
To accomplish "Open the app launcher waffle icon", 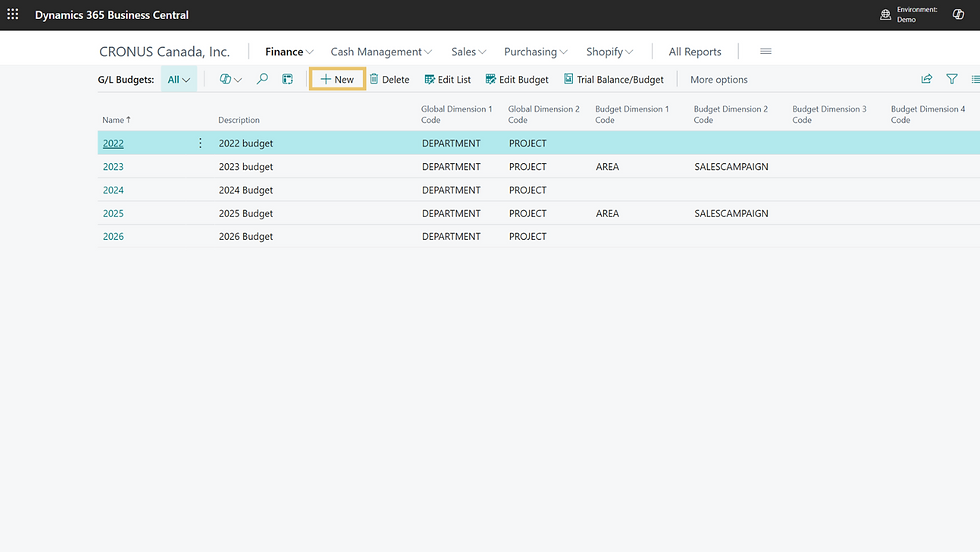I will point(12,14).
